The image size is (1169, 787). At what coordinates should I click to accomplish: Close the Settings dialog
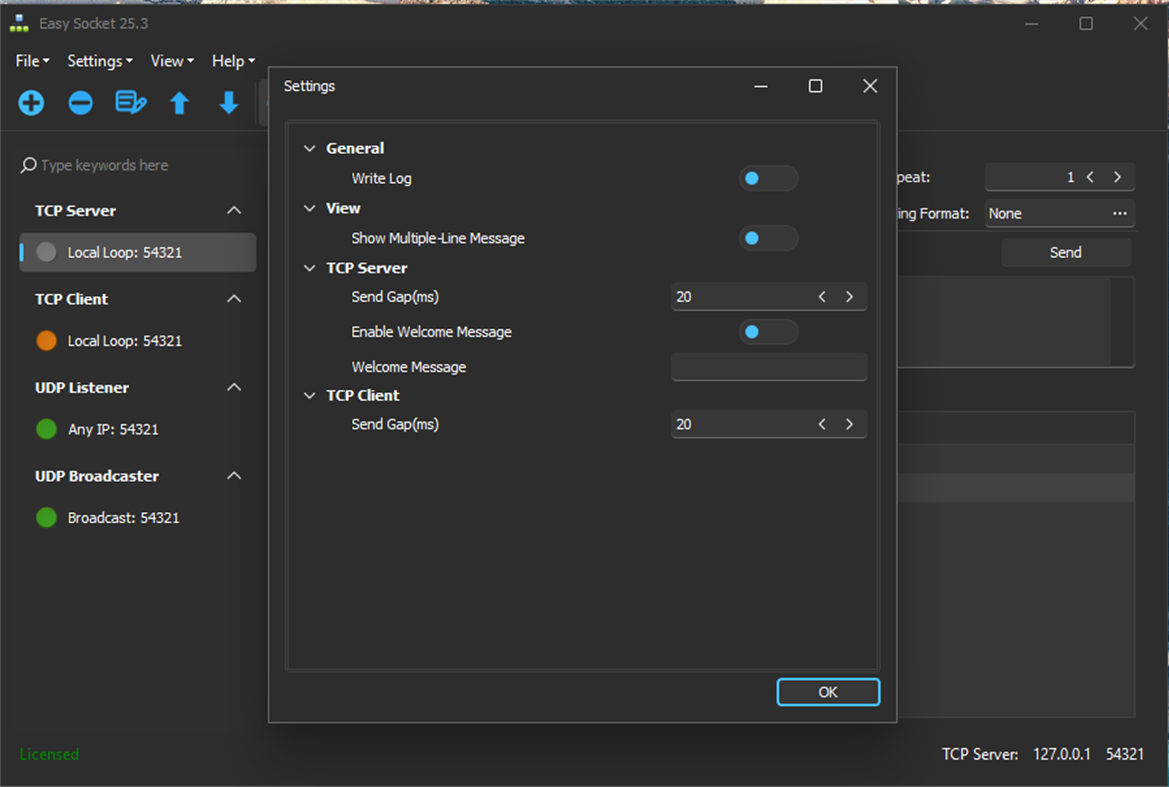tap(870, 86)
